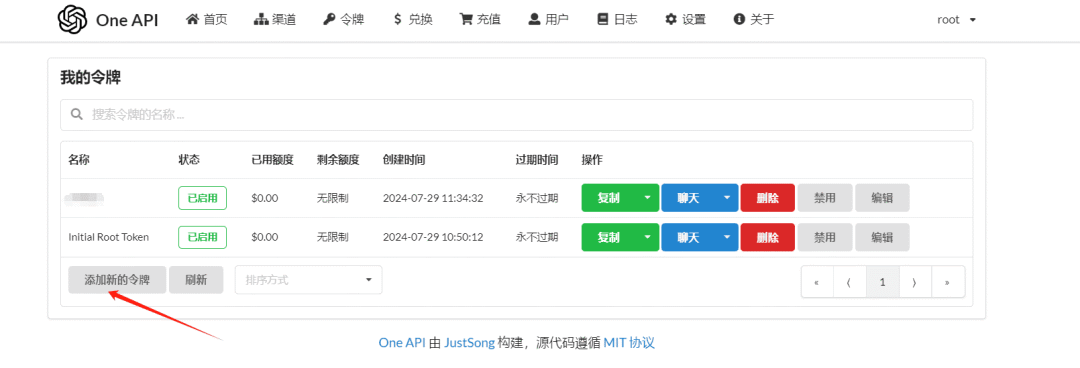The width and height of the screenshot is (1080, 368).
Task: Open the JustSong footer link
Action: [469, 343]
